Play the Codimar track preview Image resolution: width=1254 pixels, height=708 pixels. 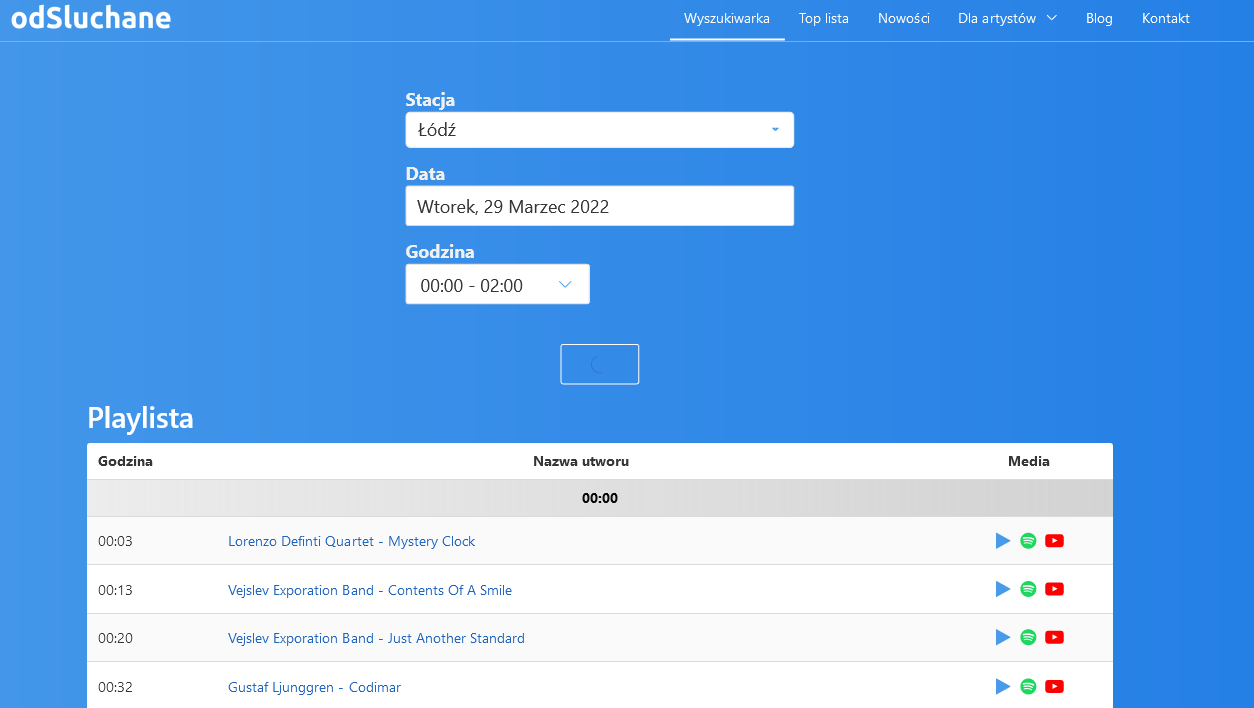[1003, 686]
